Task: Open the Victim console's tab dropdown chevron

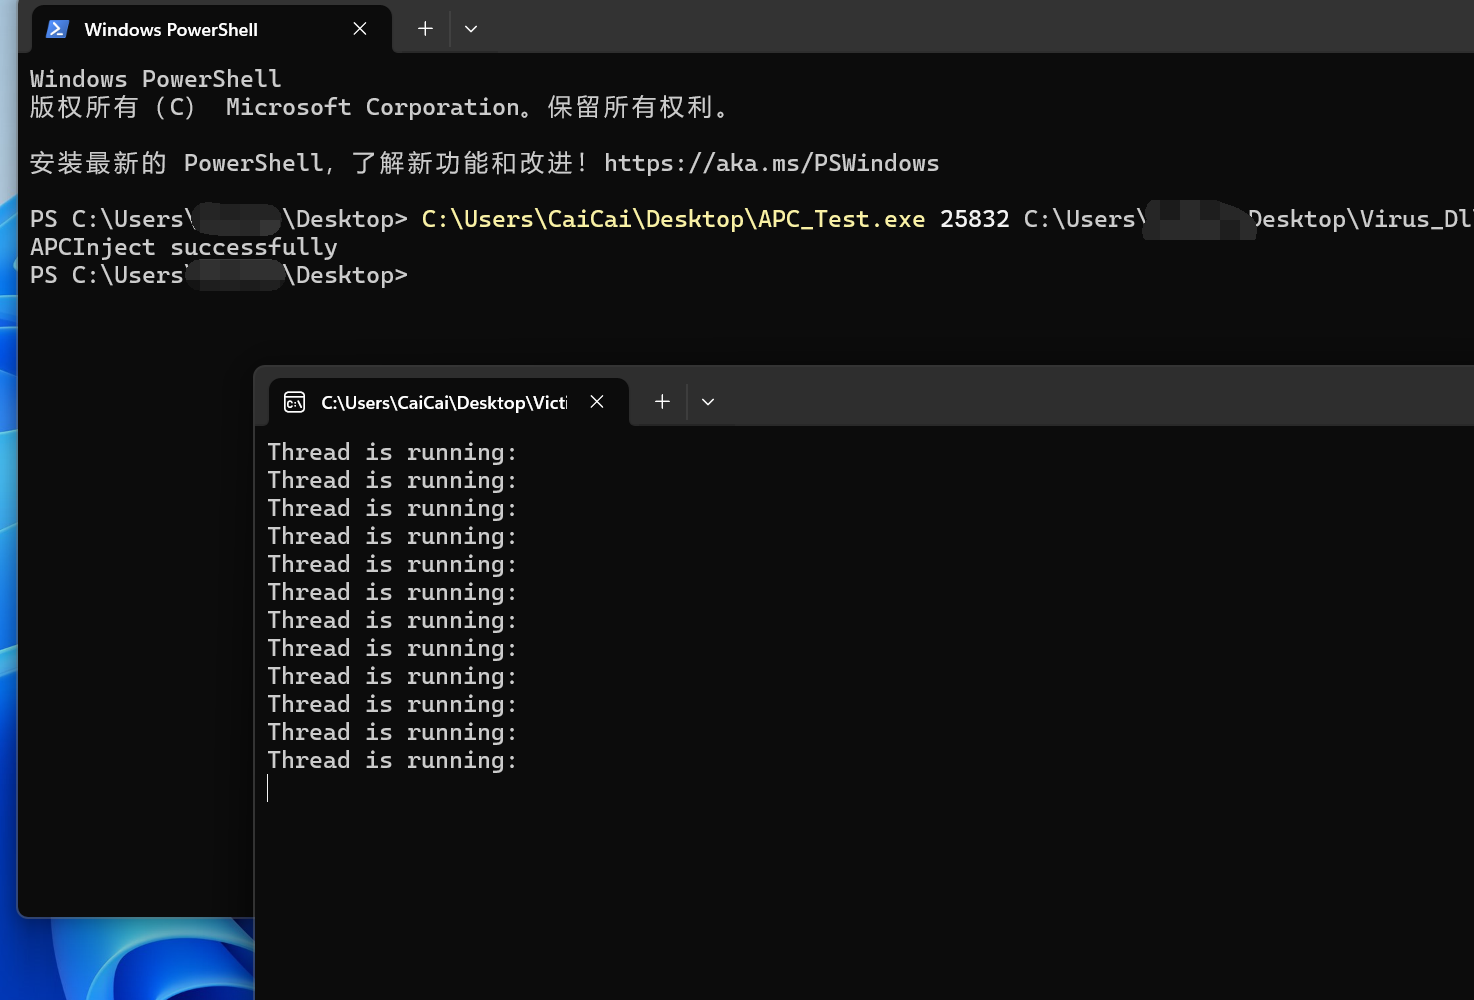Action: tap(708, 402)
